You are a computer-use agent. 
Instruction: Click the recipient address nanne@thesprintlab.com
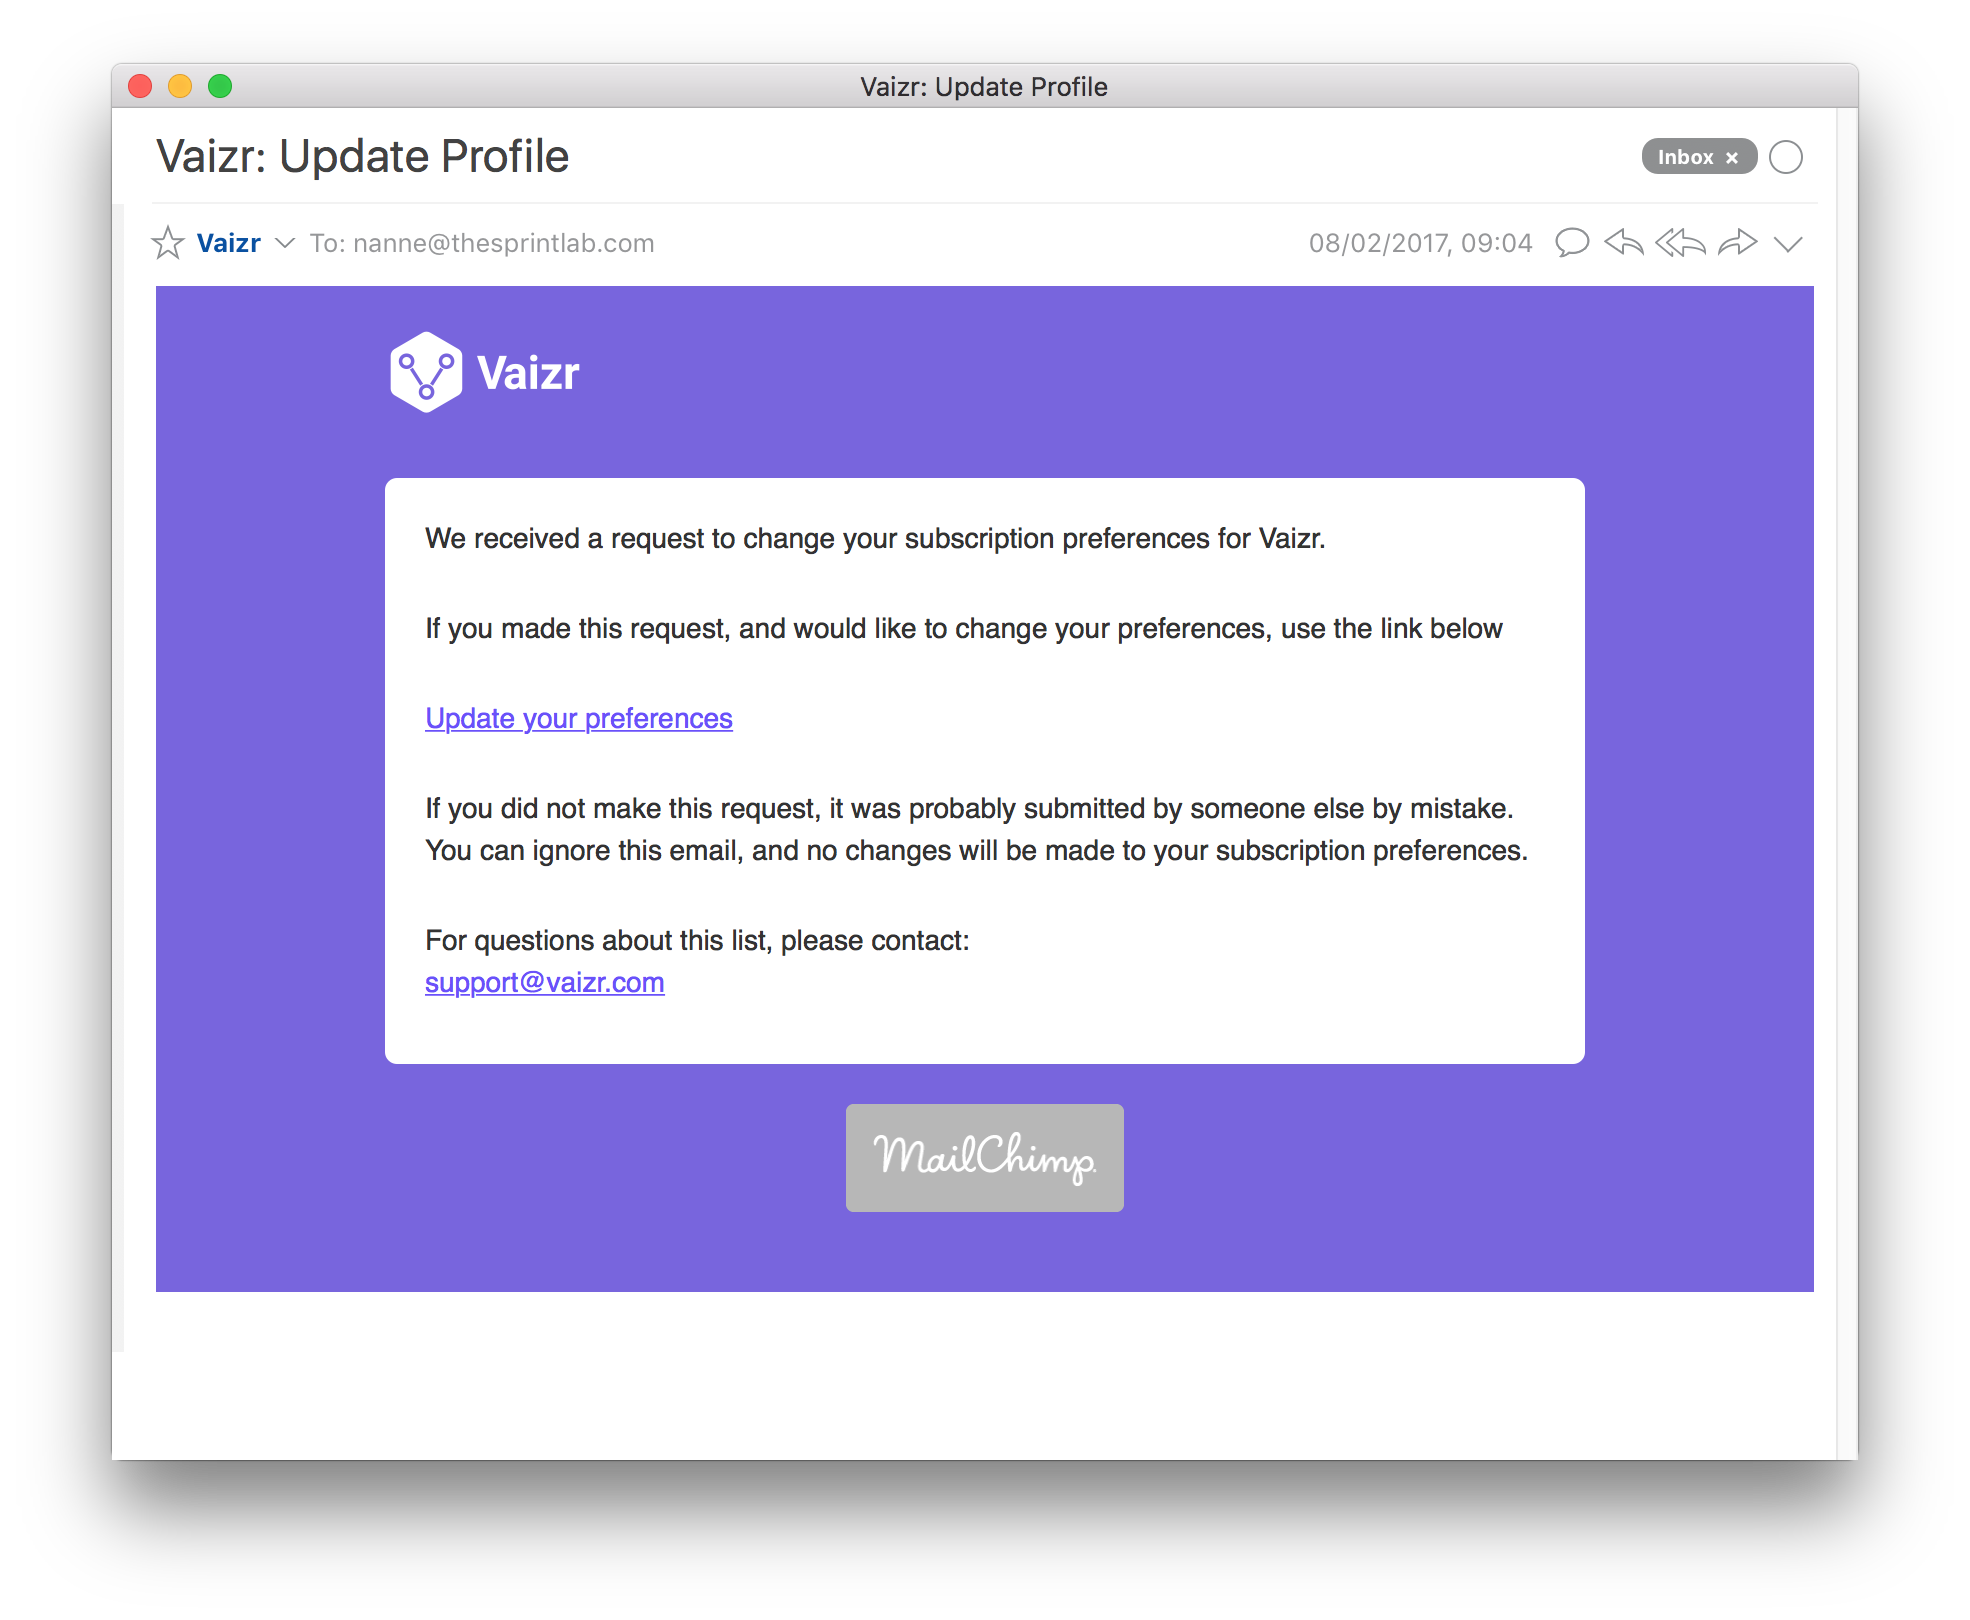click(x=504, y=243)
